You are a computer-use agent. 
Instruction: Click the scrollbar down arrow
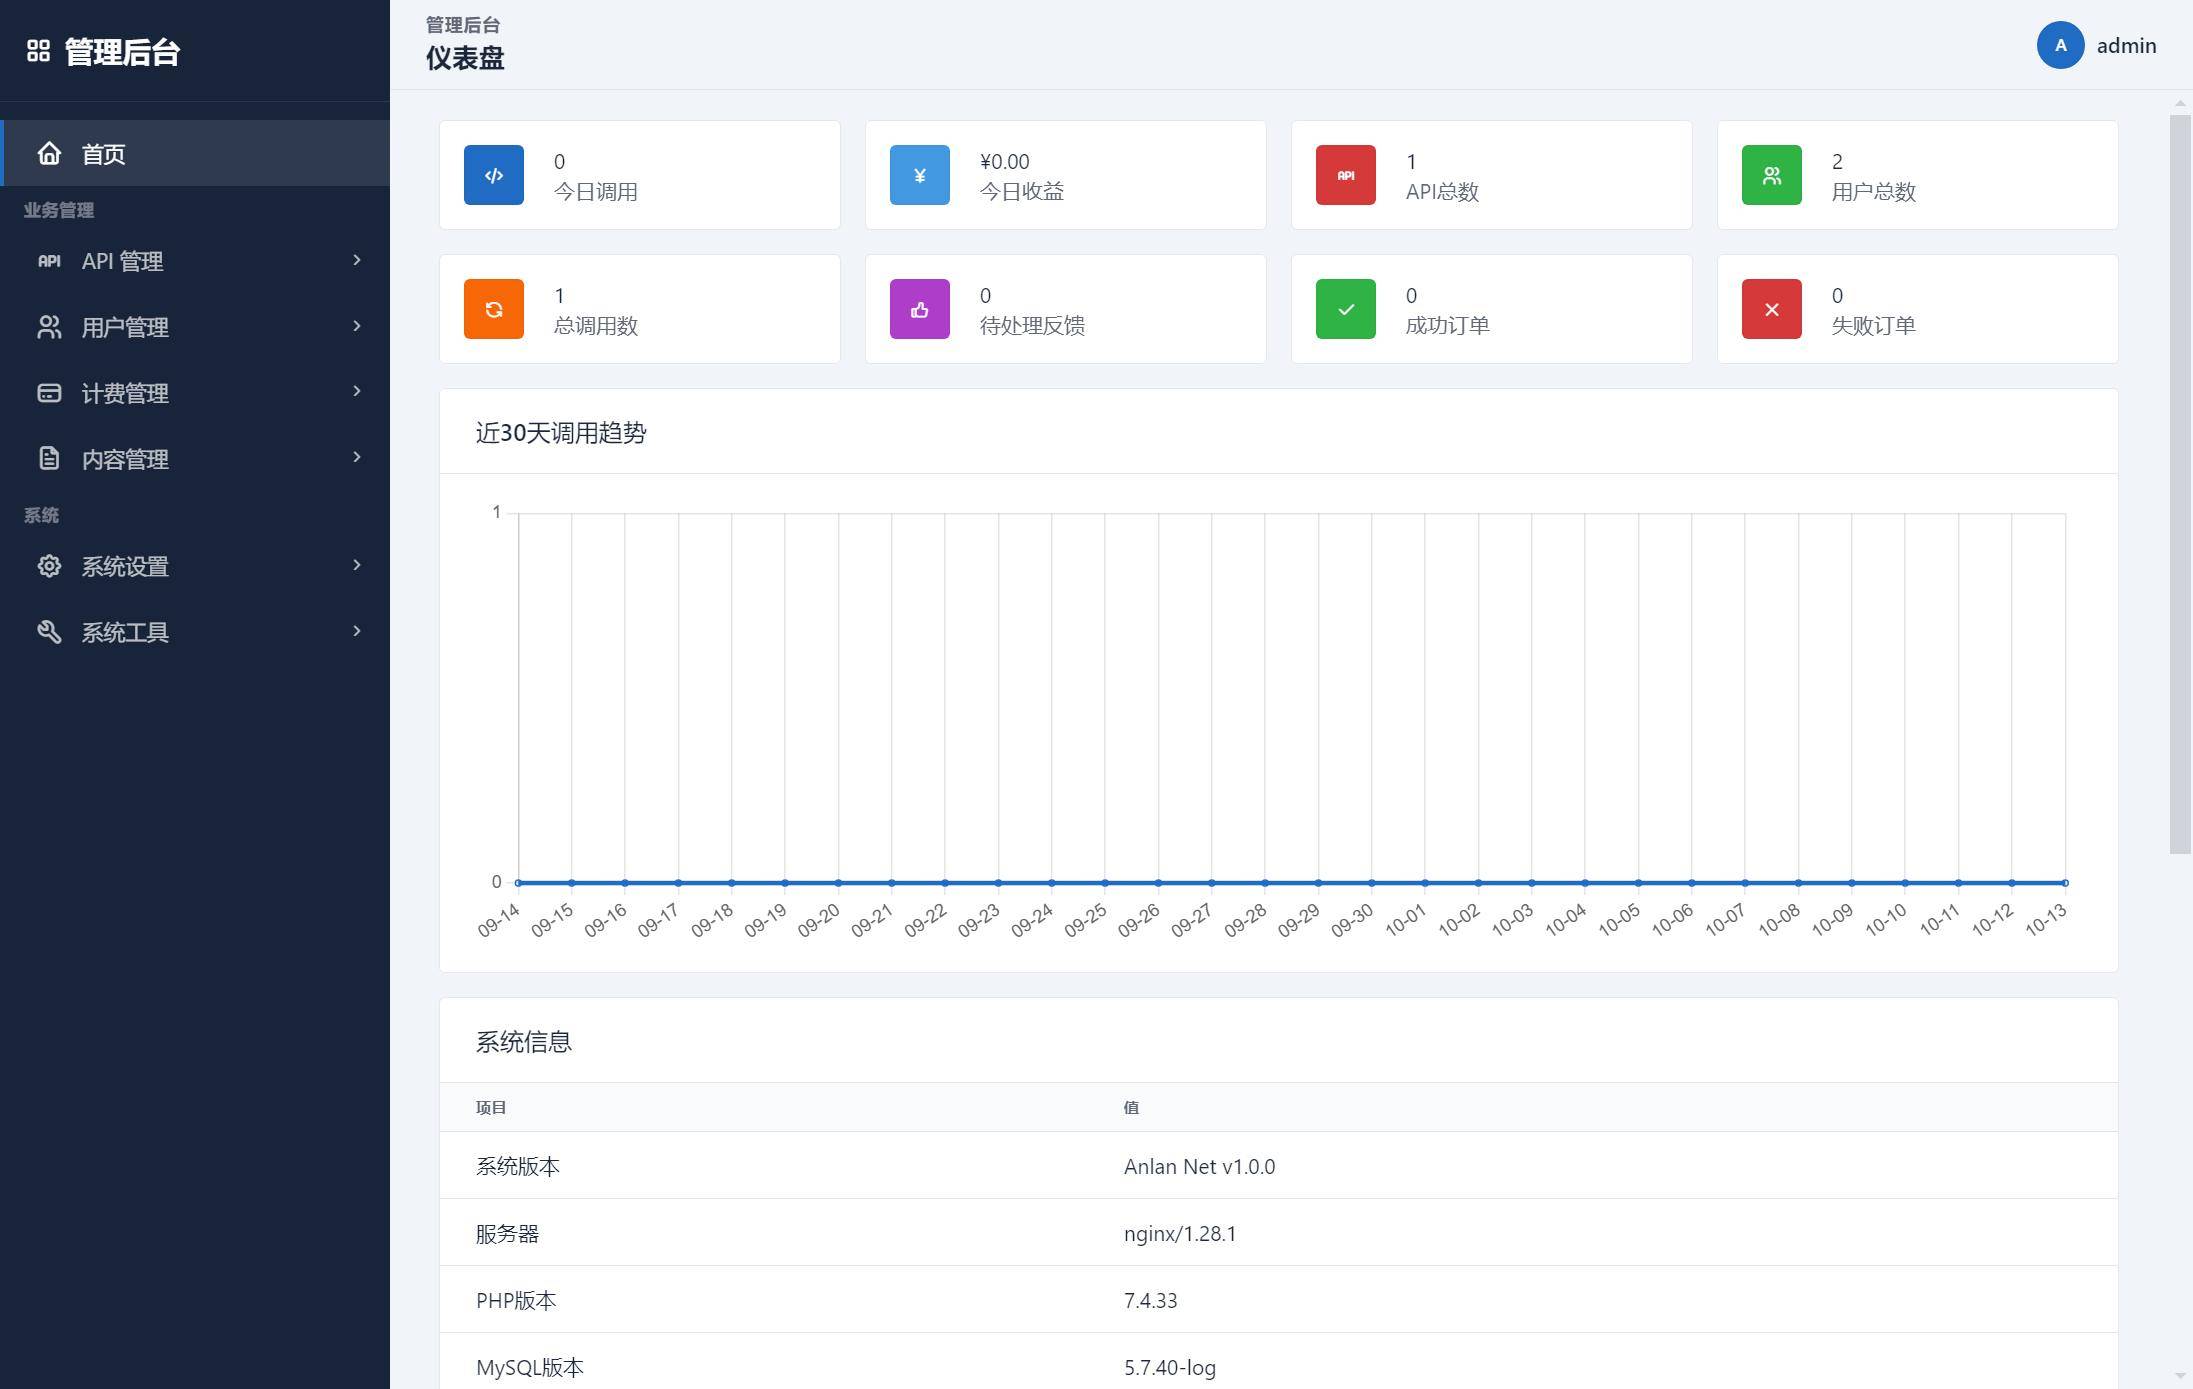pos(2180,1377)
